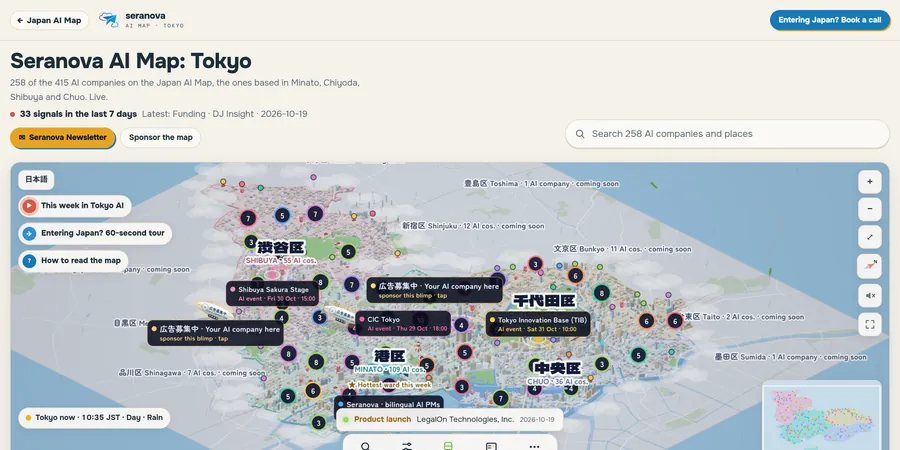Image resolution: width=900 pixels, height=450 pixels.
Task: Zoom out with the minus map control
Action: coord(870,209)
